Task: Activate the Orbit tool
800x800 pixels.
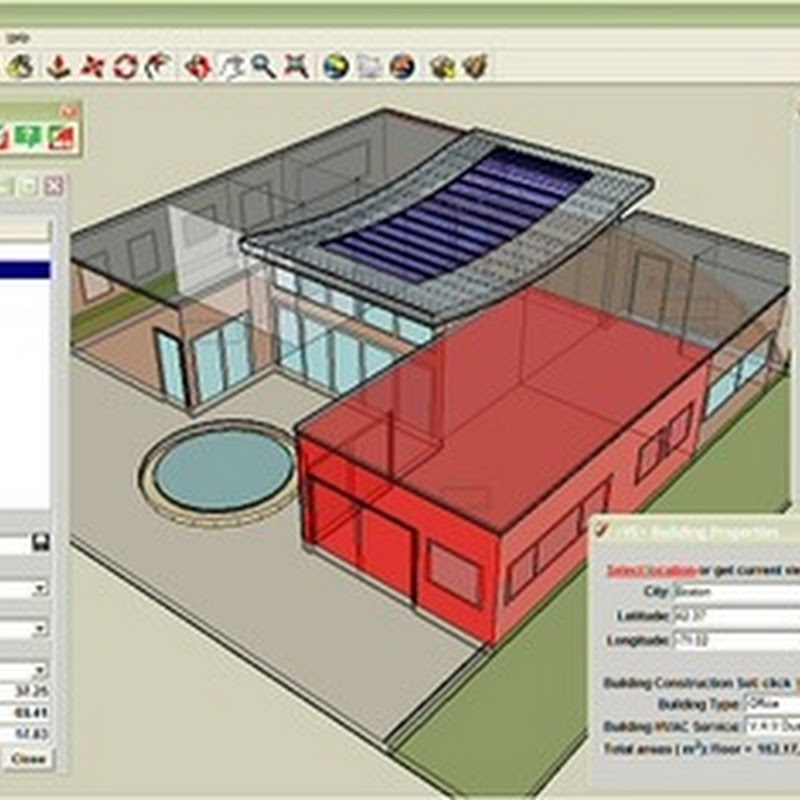Action: (x=198, y=66)
